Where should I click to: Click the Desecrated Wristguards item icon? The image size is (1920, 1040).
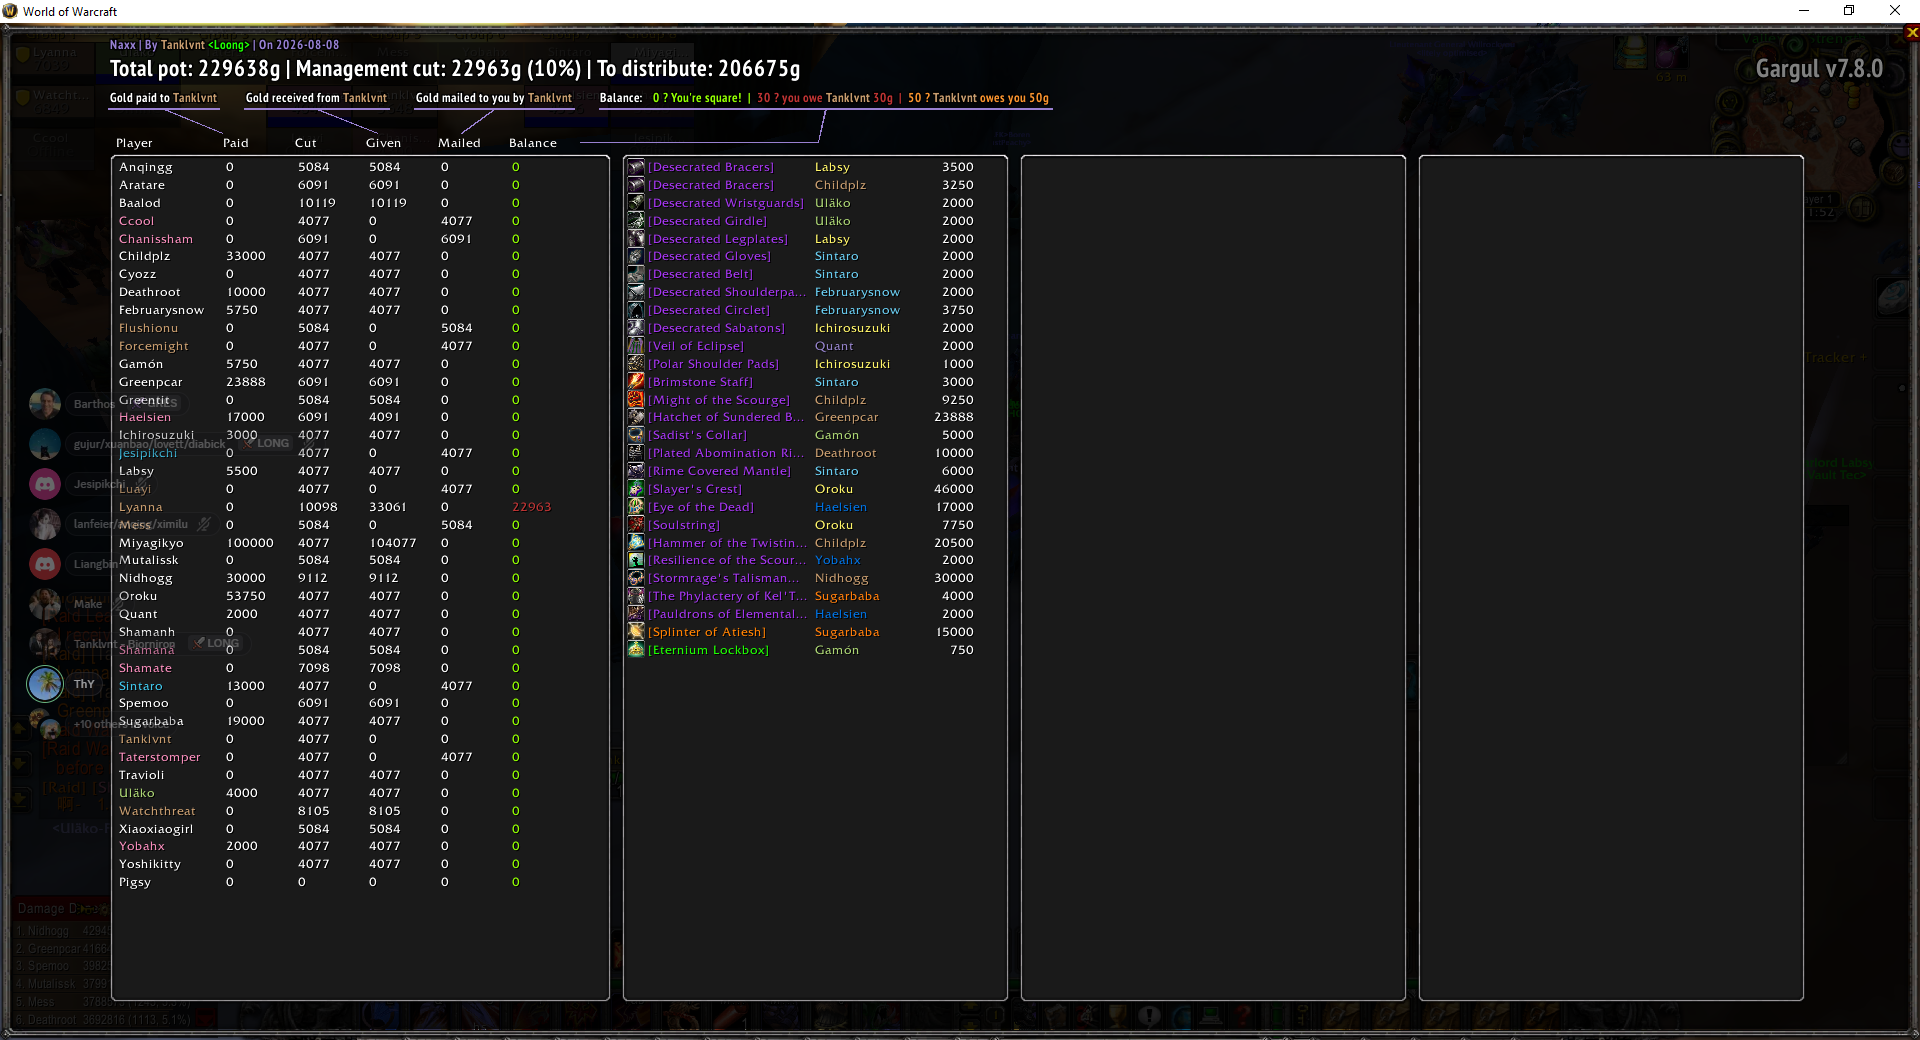[x=636, y=203]
